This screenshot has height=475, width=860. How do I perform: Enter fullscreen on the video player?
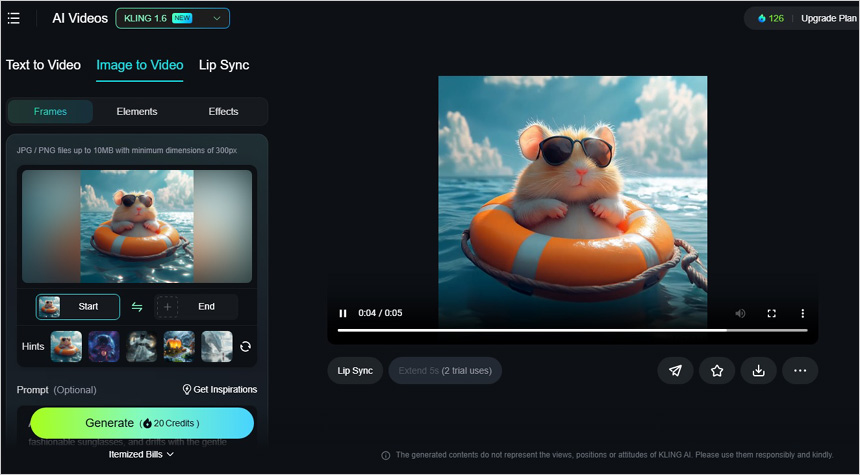[x=771, y=313]
